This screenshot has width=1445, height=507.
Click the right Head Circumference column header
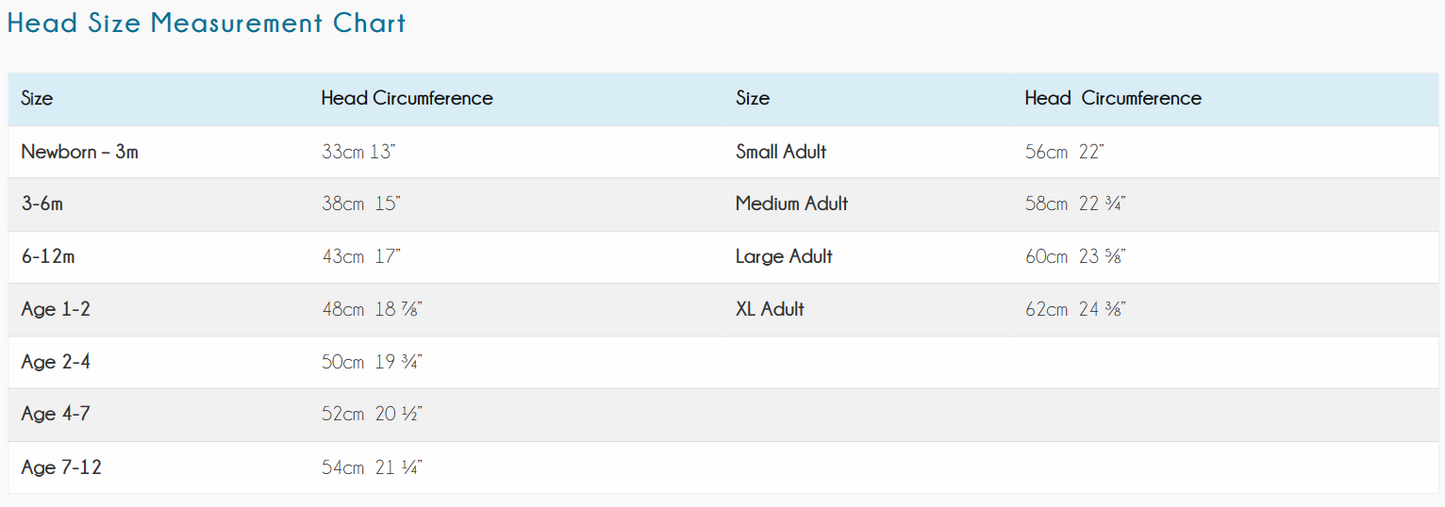click(x=1113, y=98)
